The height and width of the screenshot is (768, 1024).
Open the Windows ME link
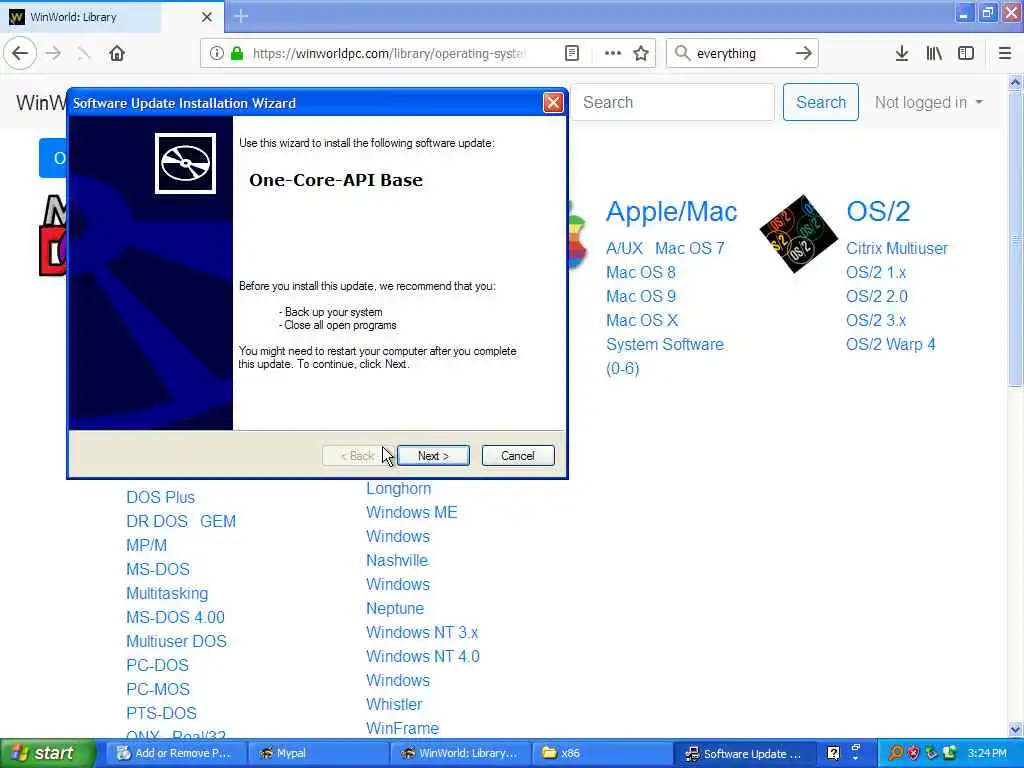coord(411,513)
